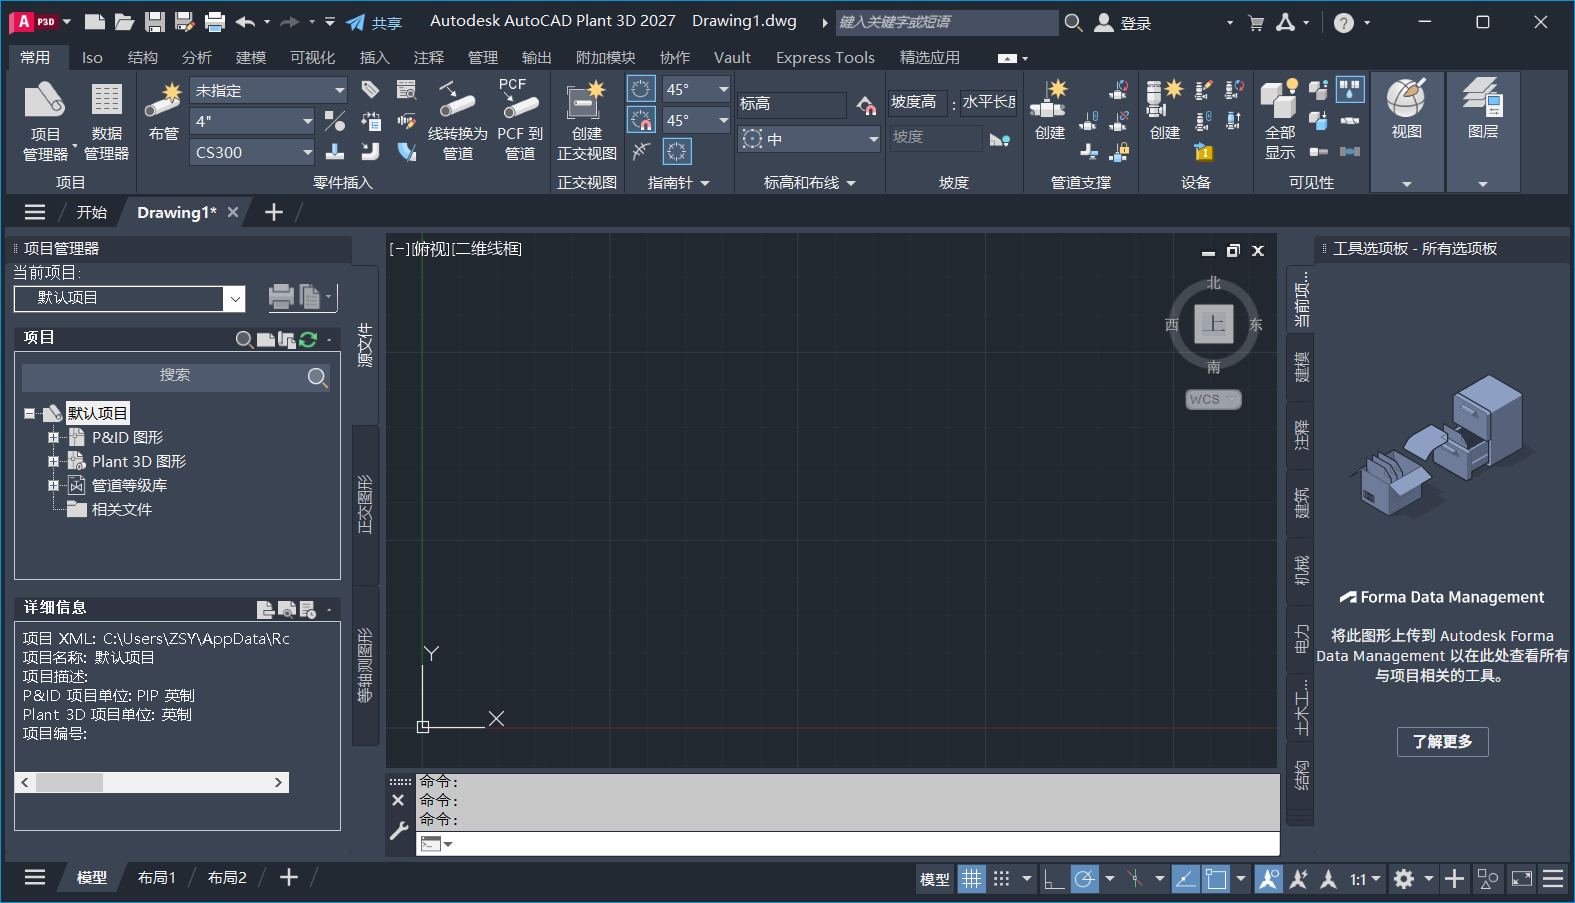This screenshot has height=903, width=1575.
Task: Click the wrench customize icon by command line
Action: [399, 831]
